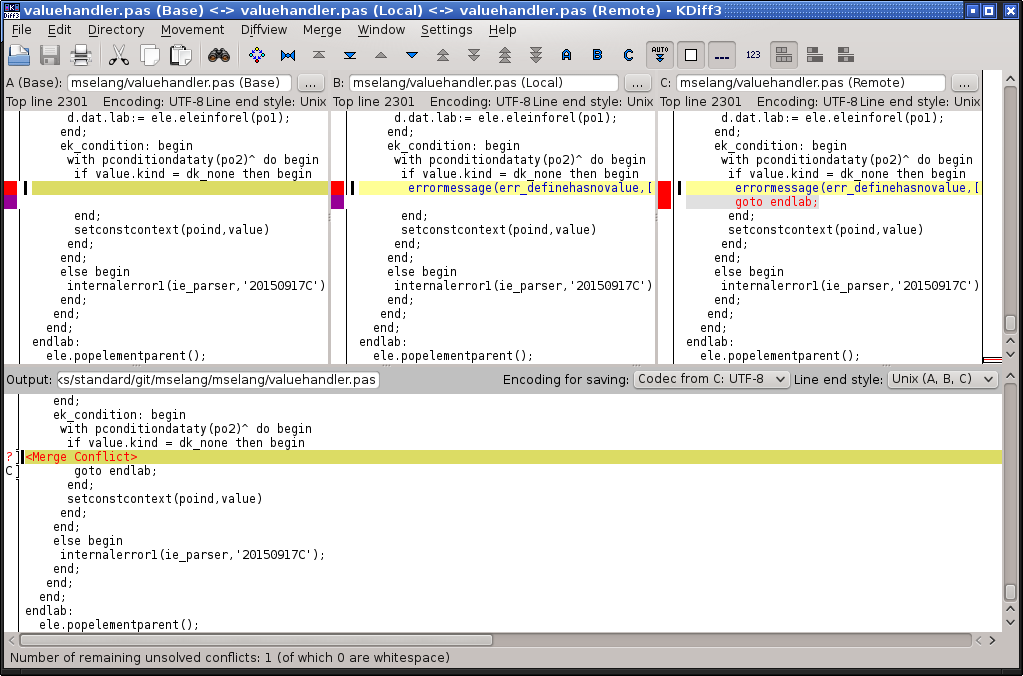Open the Merge menu
The image size is (1023, 676).
pyautogui.click(x=322, y=30)
